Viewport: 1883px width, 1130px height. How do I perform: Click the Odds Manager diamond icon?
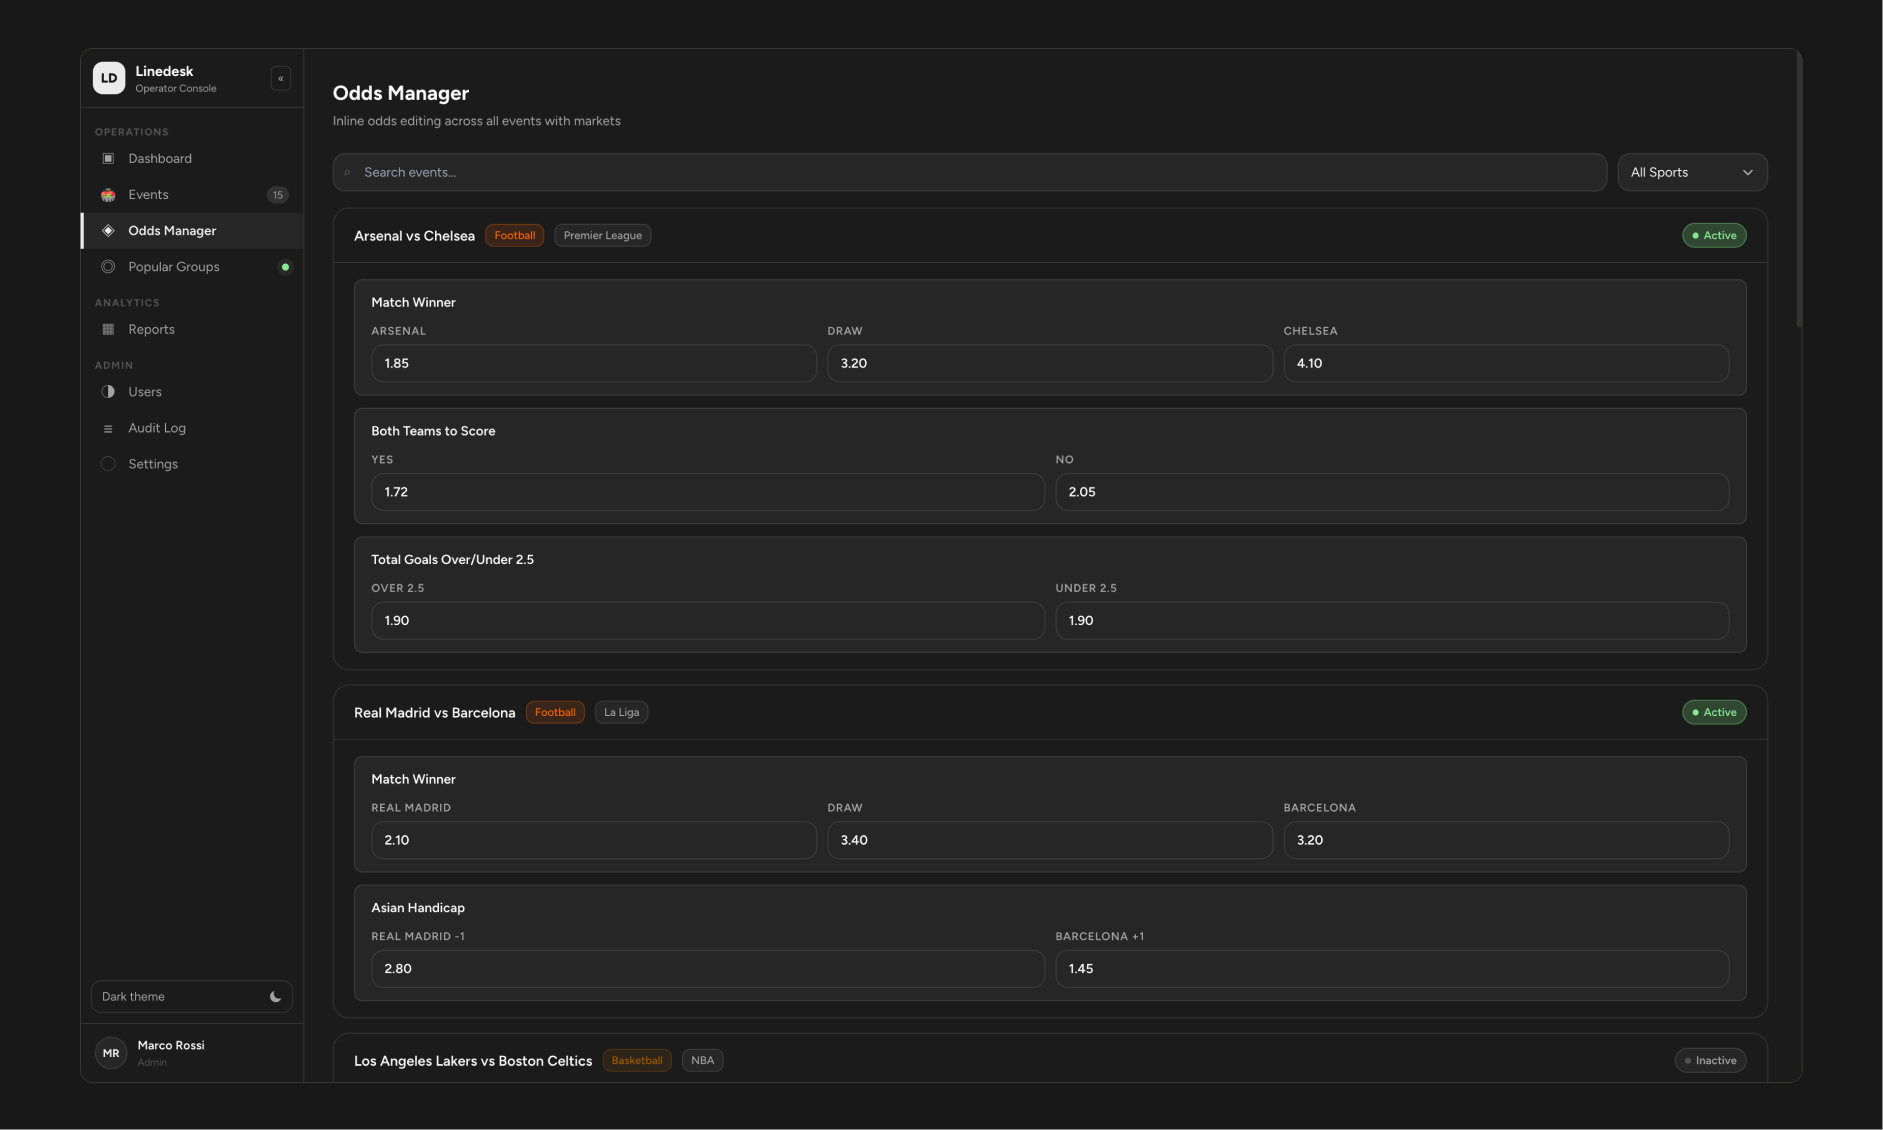pyautogui.click(x=108, y=230)
